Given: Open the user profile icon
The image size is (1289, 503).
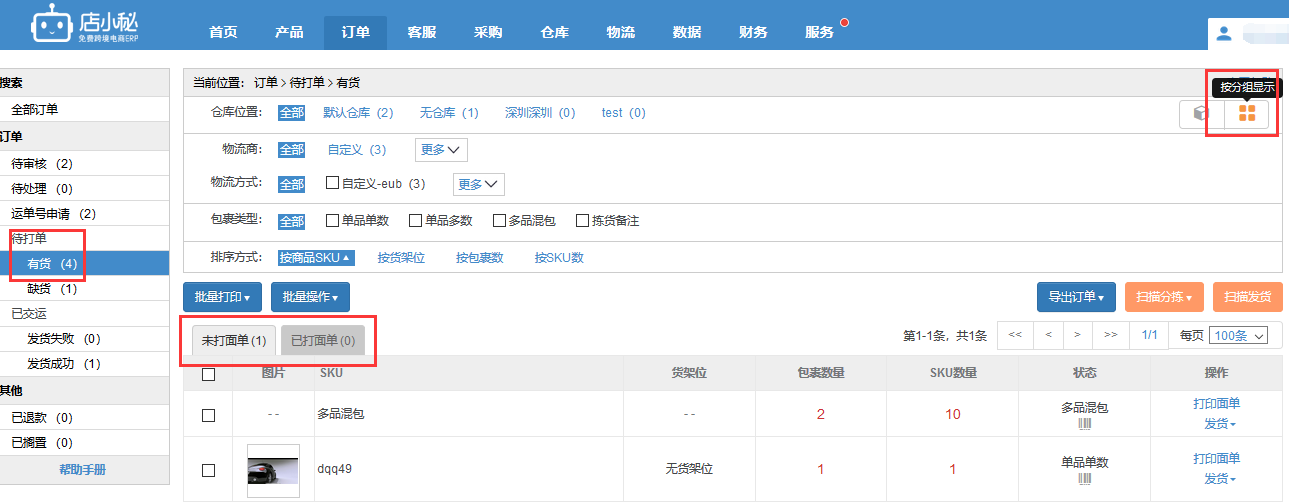Looking at the screenshot, I should pos(1223,34).
